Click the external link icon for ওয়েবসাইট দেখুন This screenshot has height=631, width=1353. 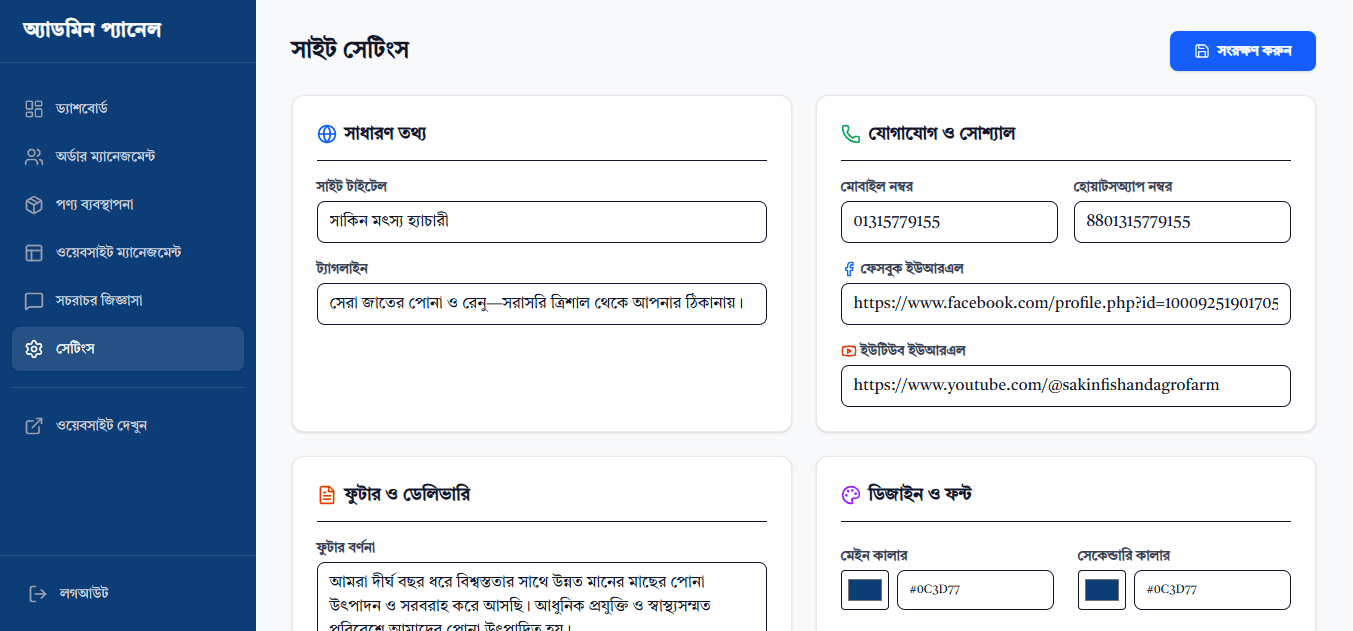pyautogui.click(x=34, y=425)
